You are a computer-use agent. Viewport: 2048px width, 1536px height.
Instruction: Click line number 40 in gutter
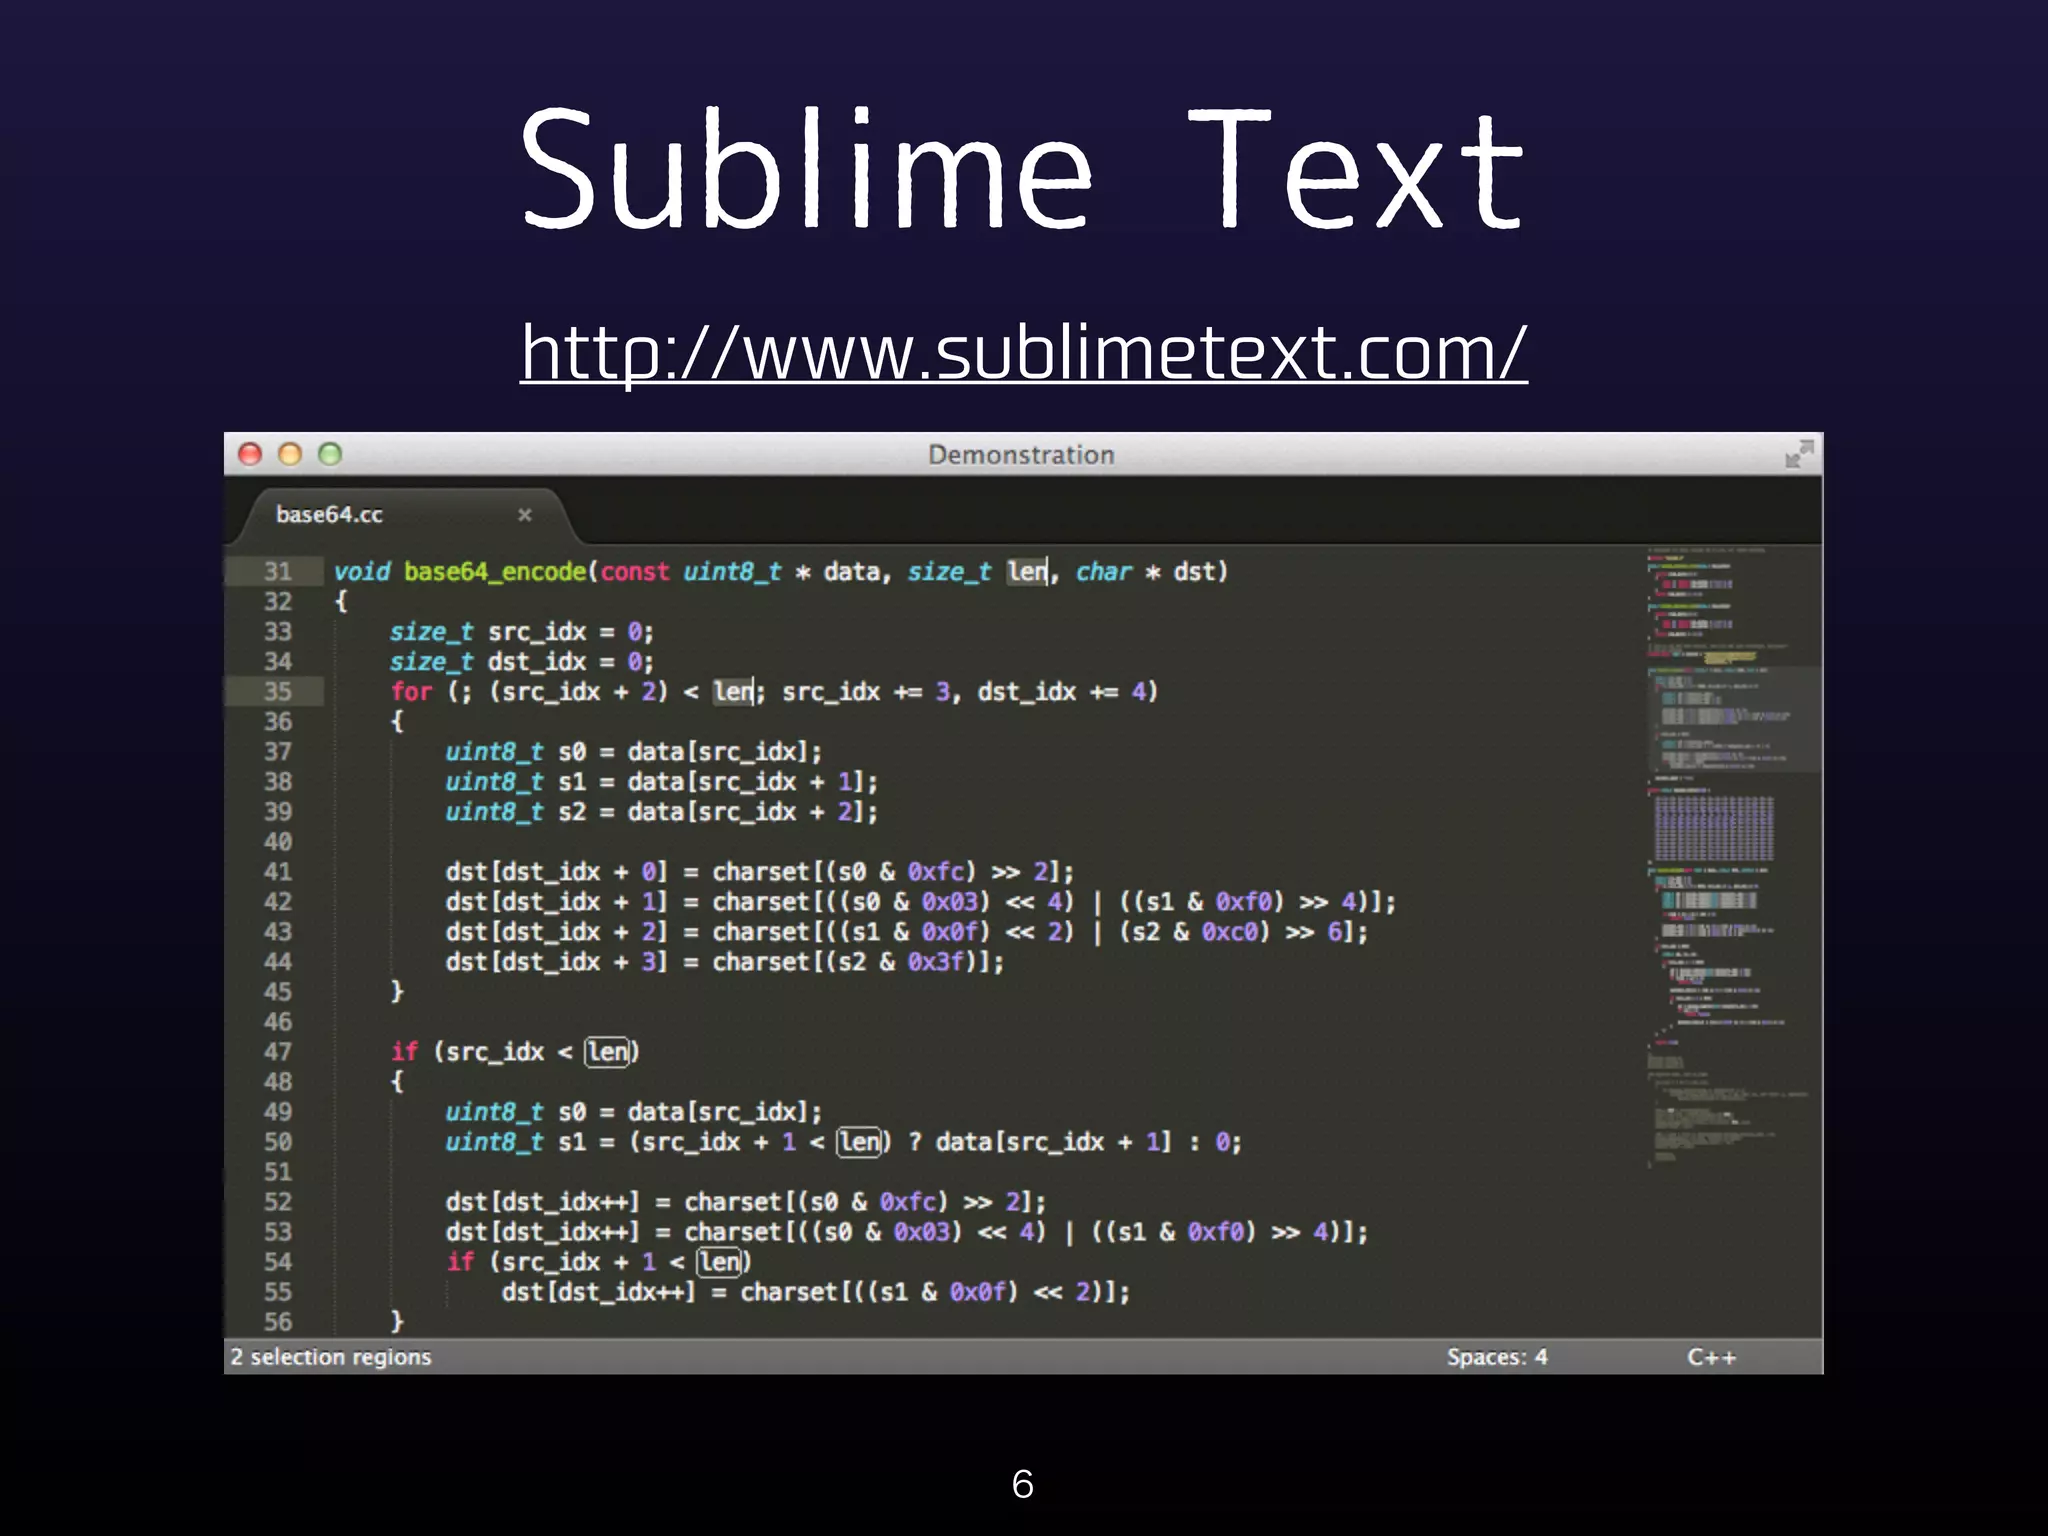277,841
